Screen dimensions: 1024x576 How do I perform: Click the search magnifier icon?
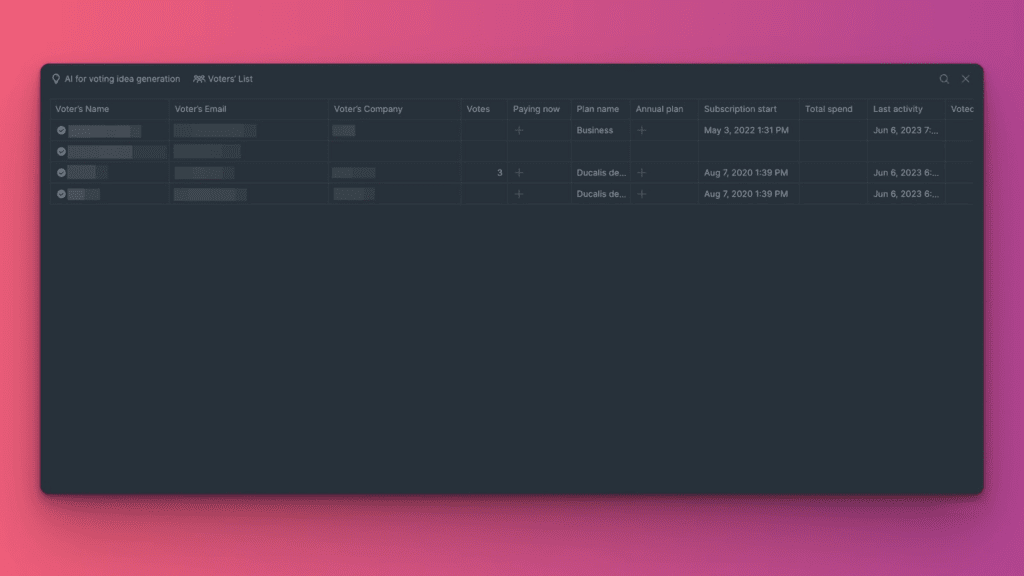point(944,79)
